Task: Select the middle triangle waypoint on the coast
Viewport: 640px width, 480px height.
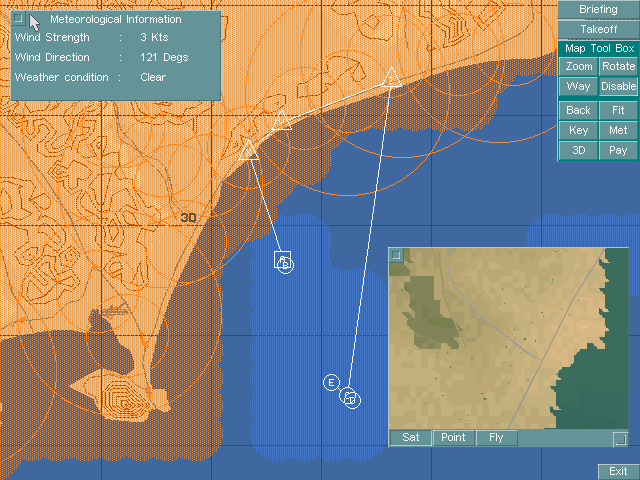Action: pyautogui.click(x=281, y=121)
